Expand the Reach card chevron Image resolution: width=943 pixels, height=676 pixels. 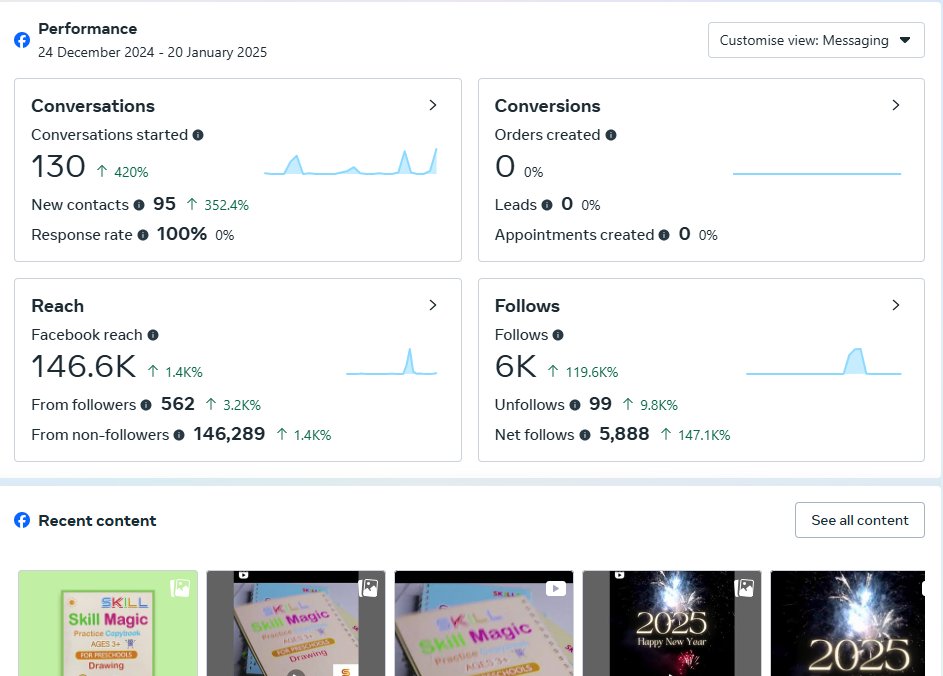[x=433, y=305]
